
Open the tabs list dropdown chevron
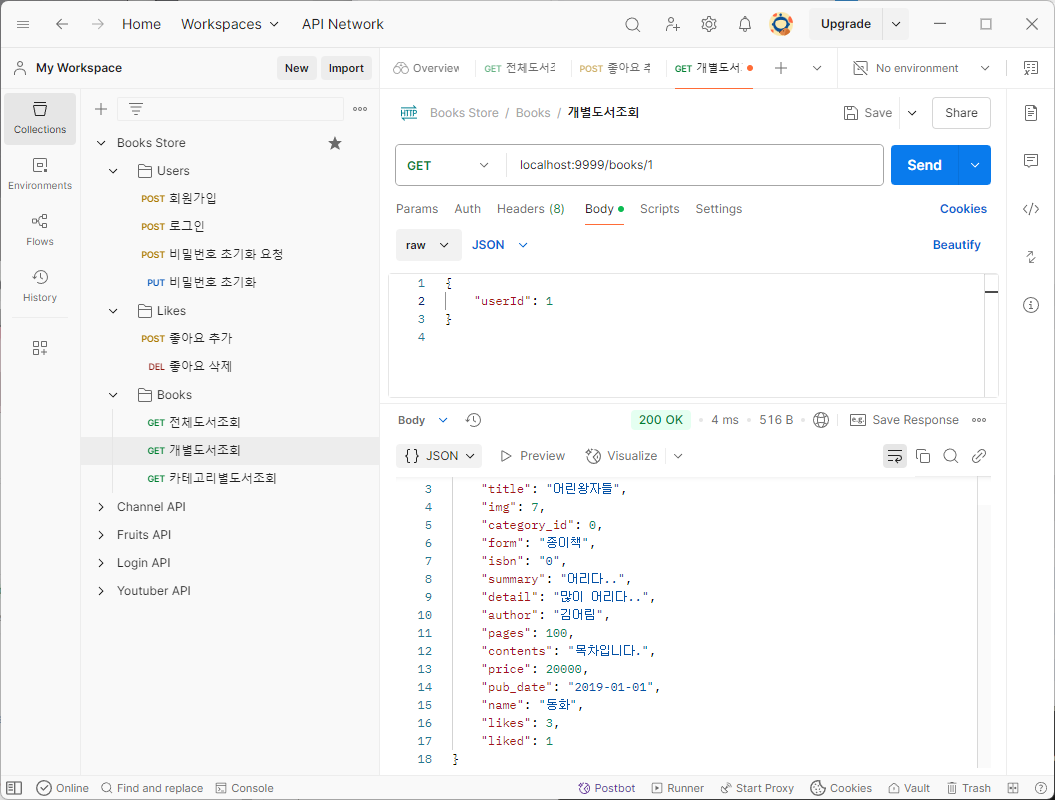(x=817, y=68)
